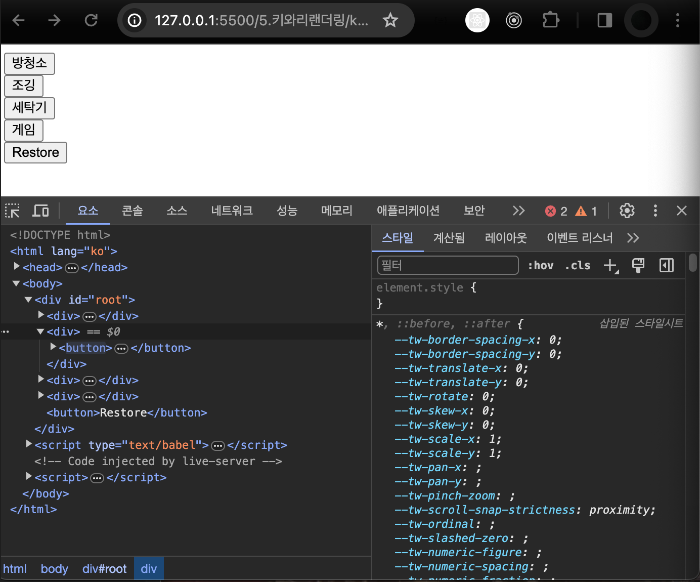Click the site information icon in address bar
700x582 pixels.
click(134, 20)
